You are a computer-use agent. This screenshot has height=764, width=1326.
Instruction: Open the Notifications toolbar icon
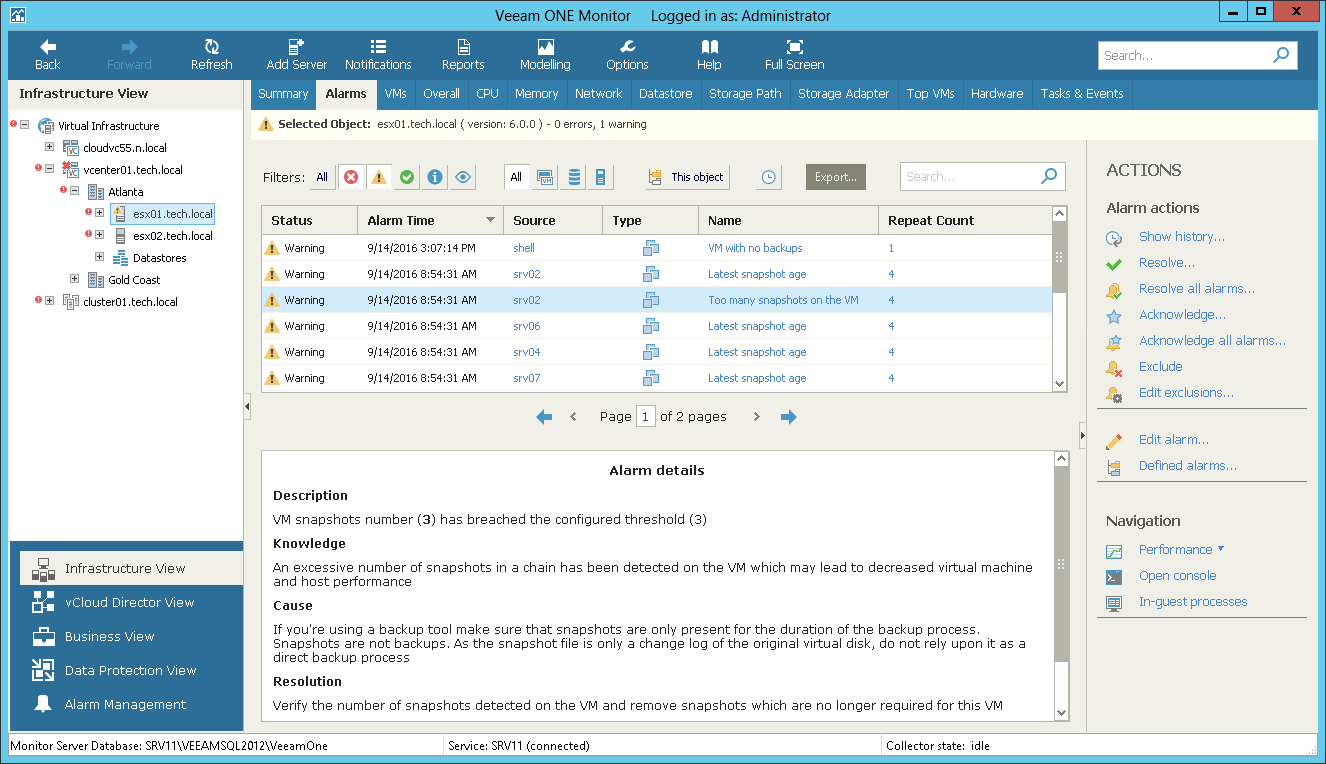pos(378,47)
